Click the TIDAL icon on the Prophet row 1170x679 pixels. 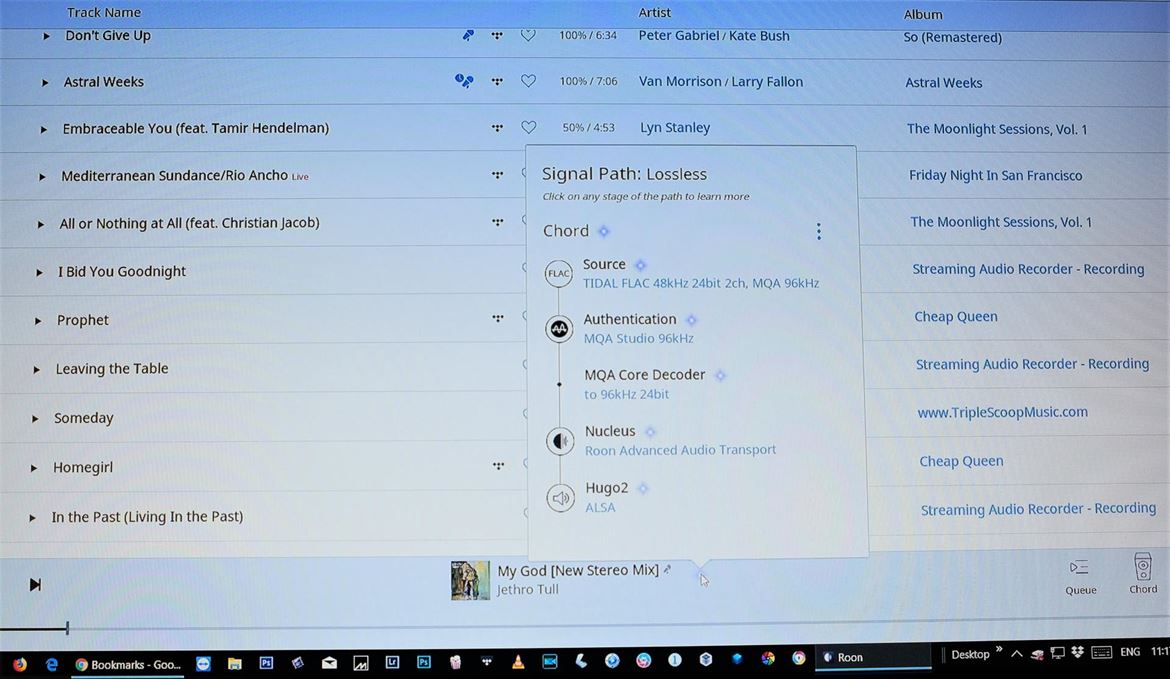pos(498,318)
